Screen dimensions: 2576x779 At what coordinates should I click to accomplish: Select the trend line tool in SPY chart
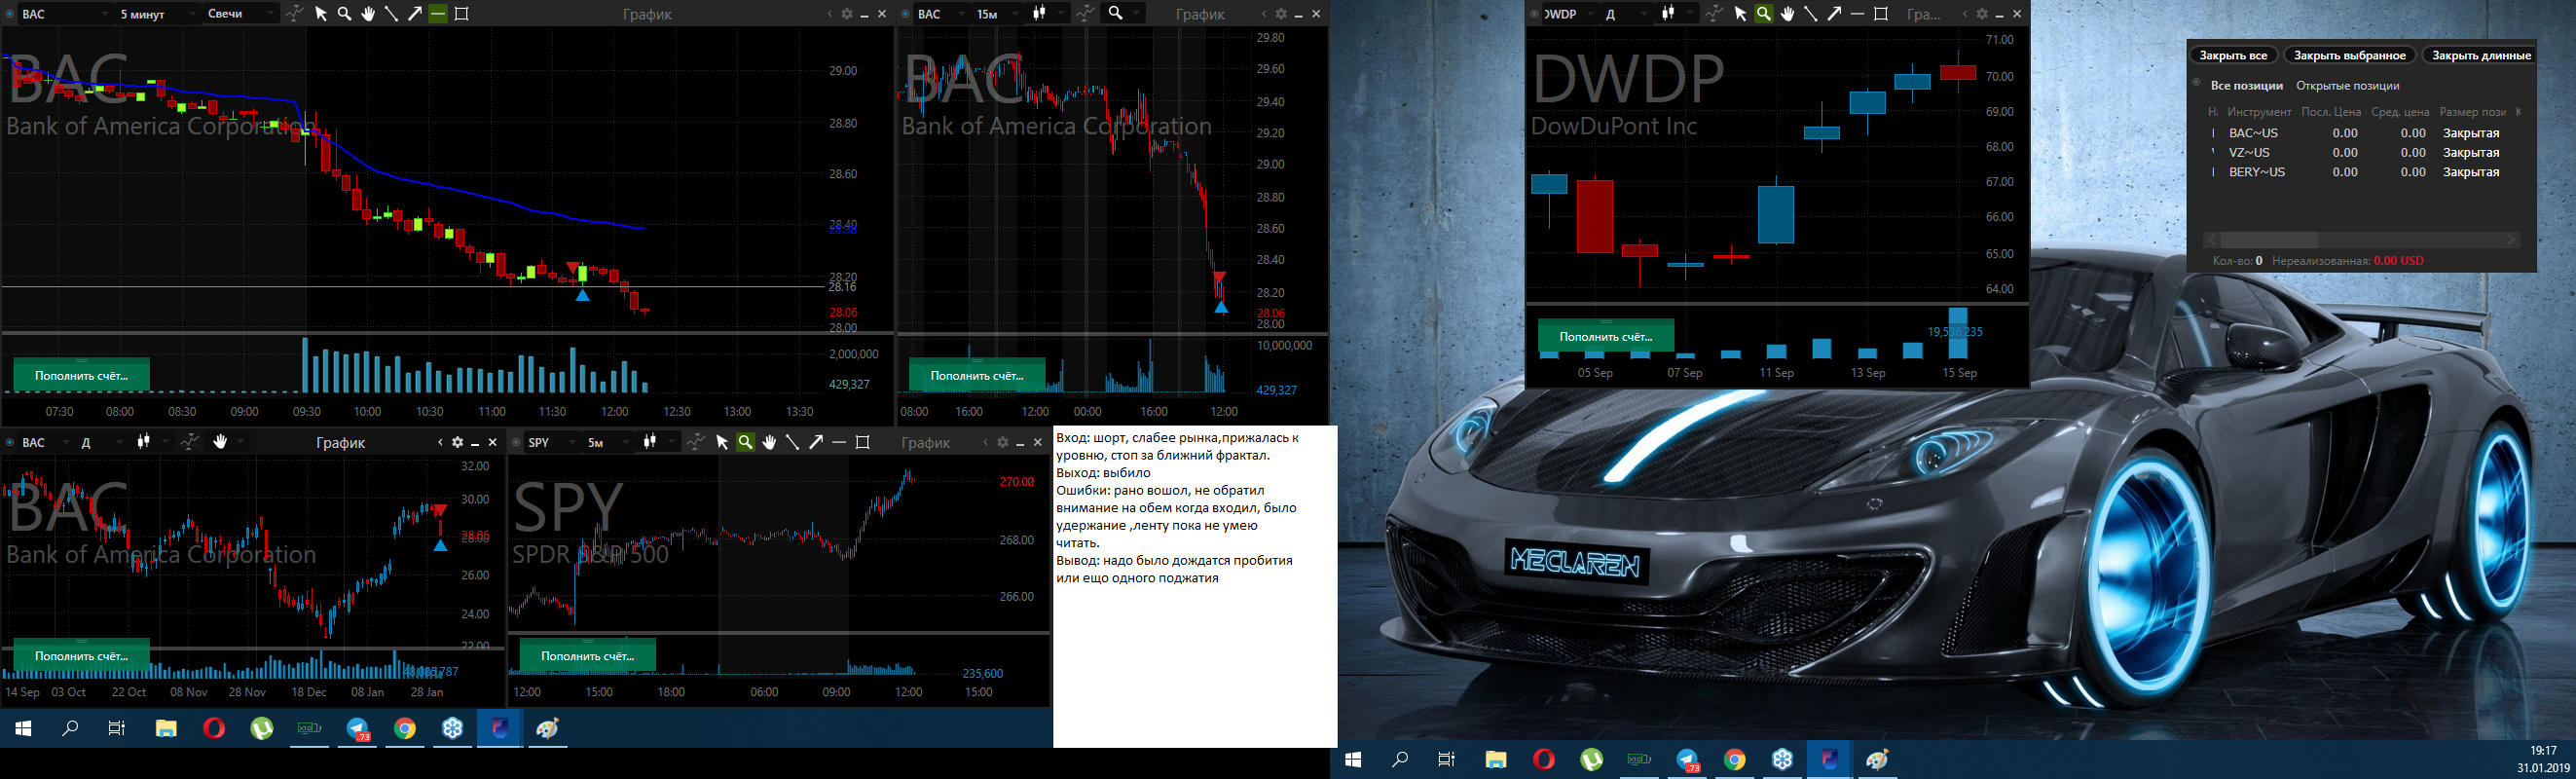point(792,442)
